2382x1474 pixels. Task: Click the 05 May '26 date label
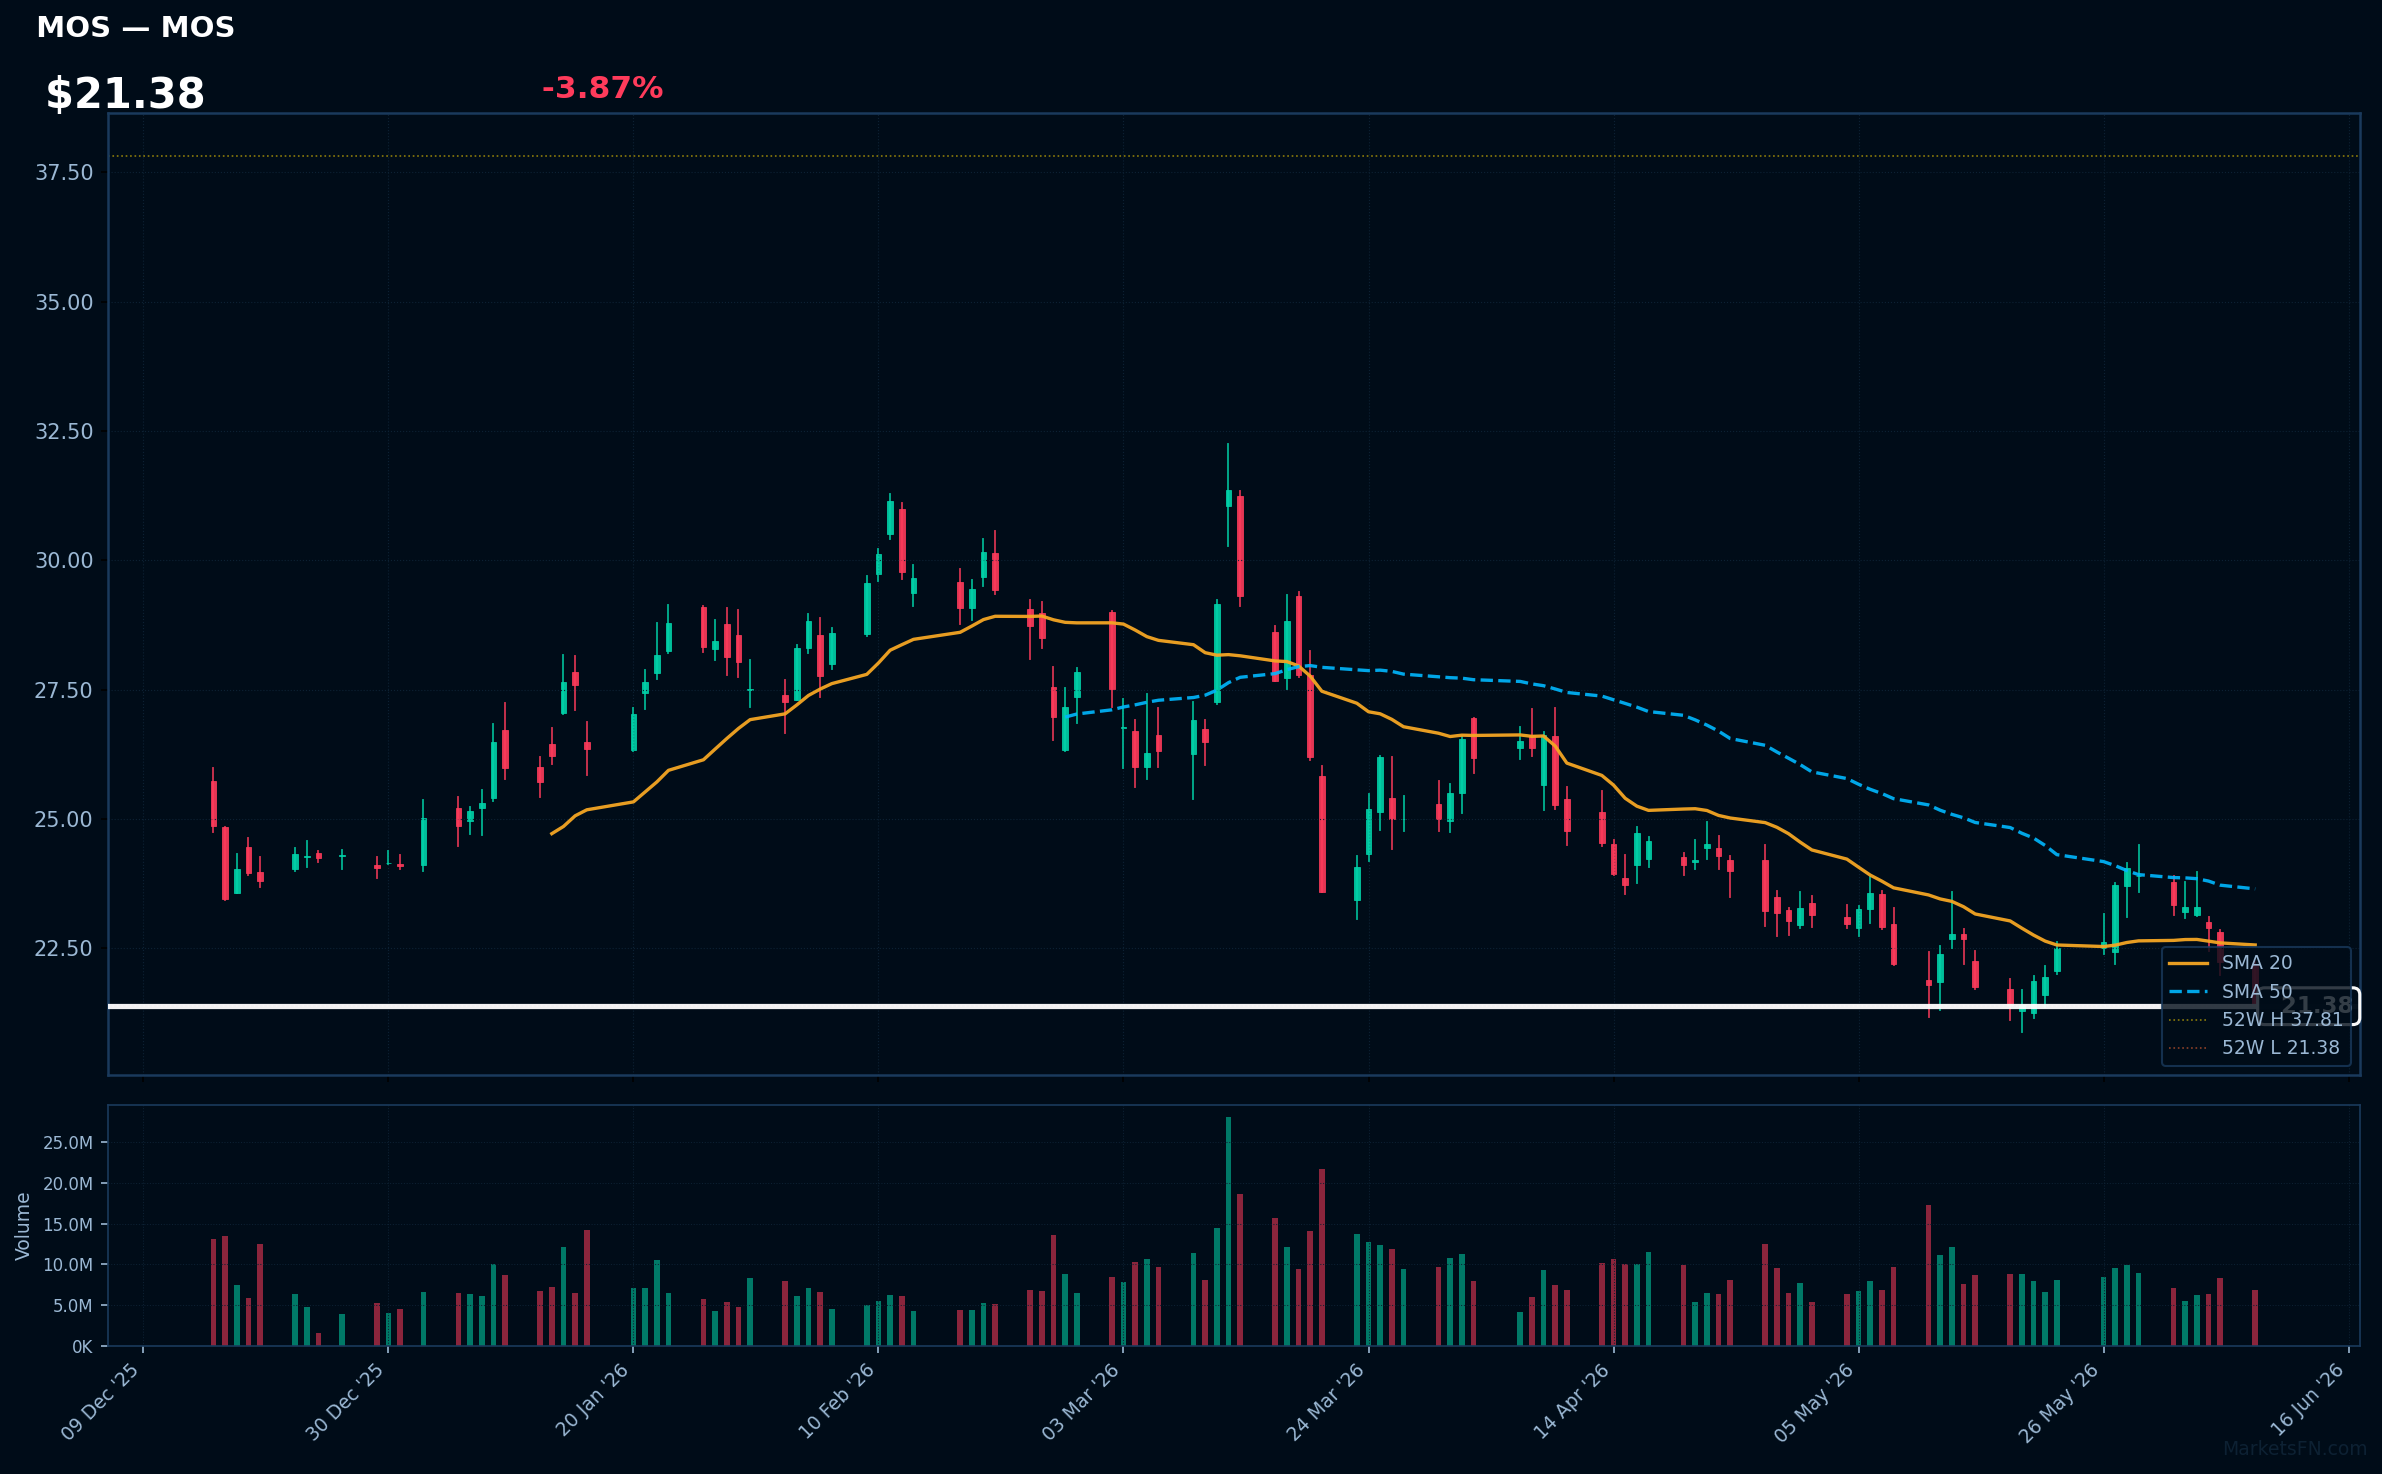(1814, 1401)
